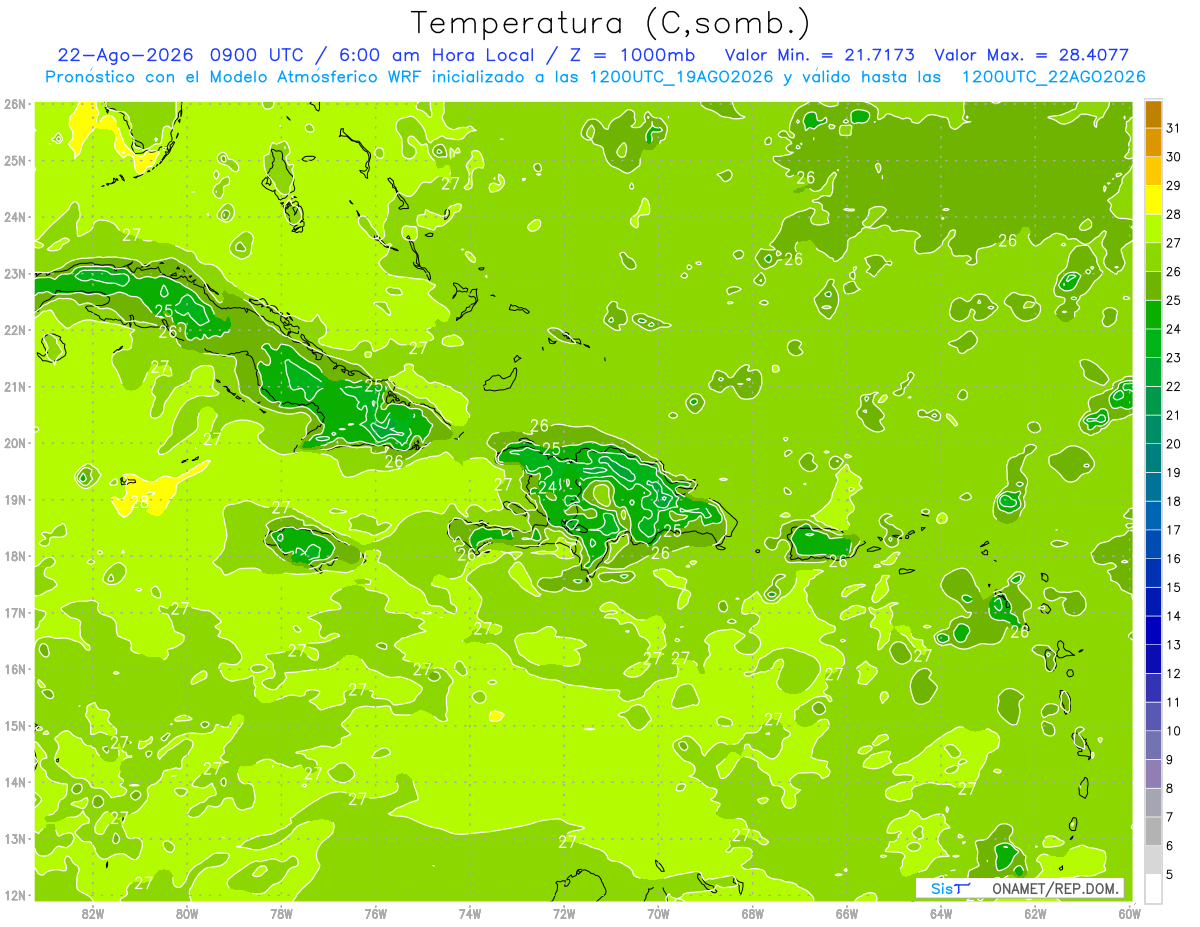Pick the orange-brown legend swatch above 31
Screen dimensions: 1200x927
pyautogui.click(x=1153, y=115)
